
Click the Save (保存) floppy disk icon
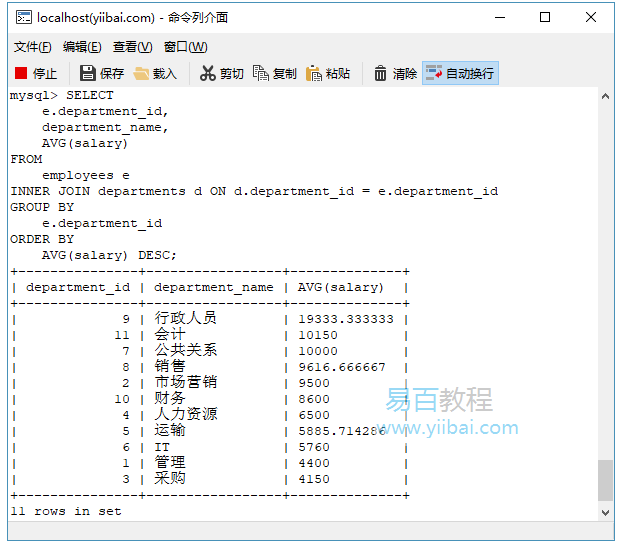pos(88,73)
